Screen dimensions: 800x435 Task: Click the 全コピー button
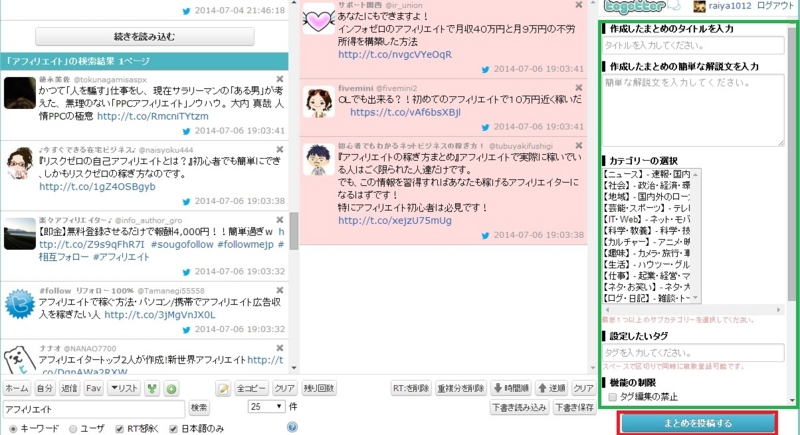coord(251,389)
